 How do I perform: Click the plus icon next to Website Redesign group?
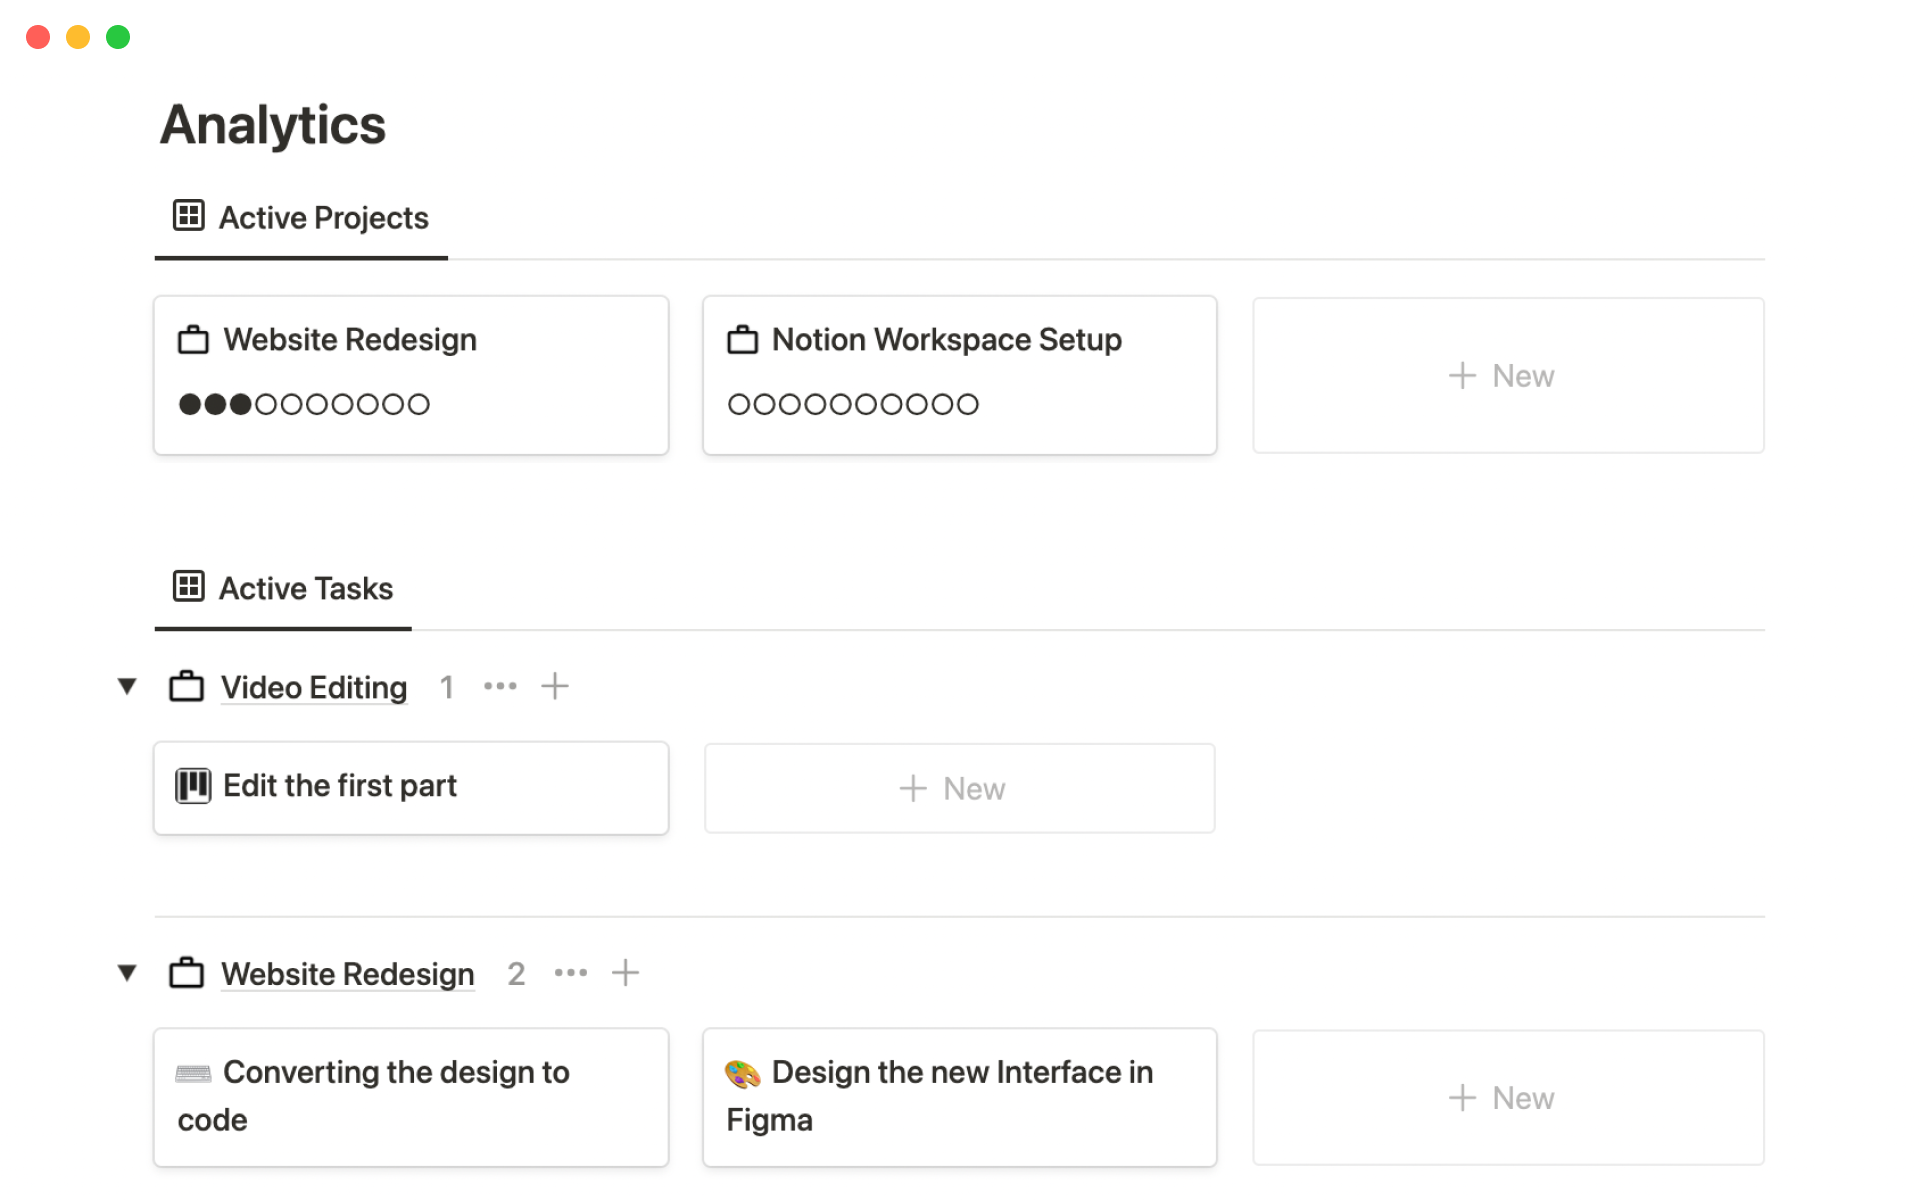tap(625, 973)
